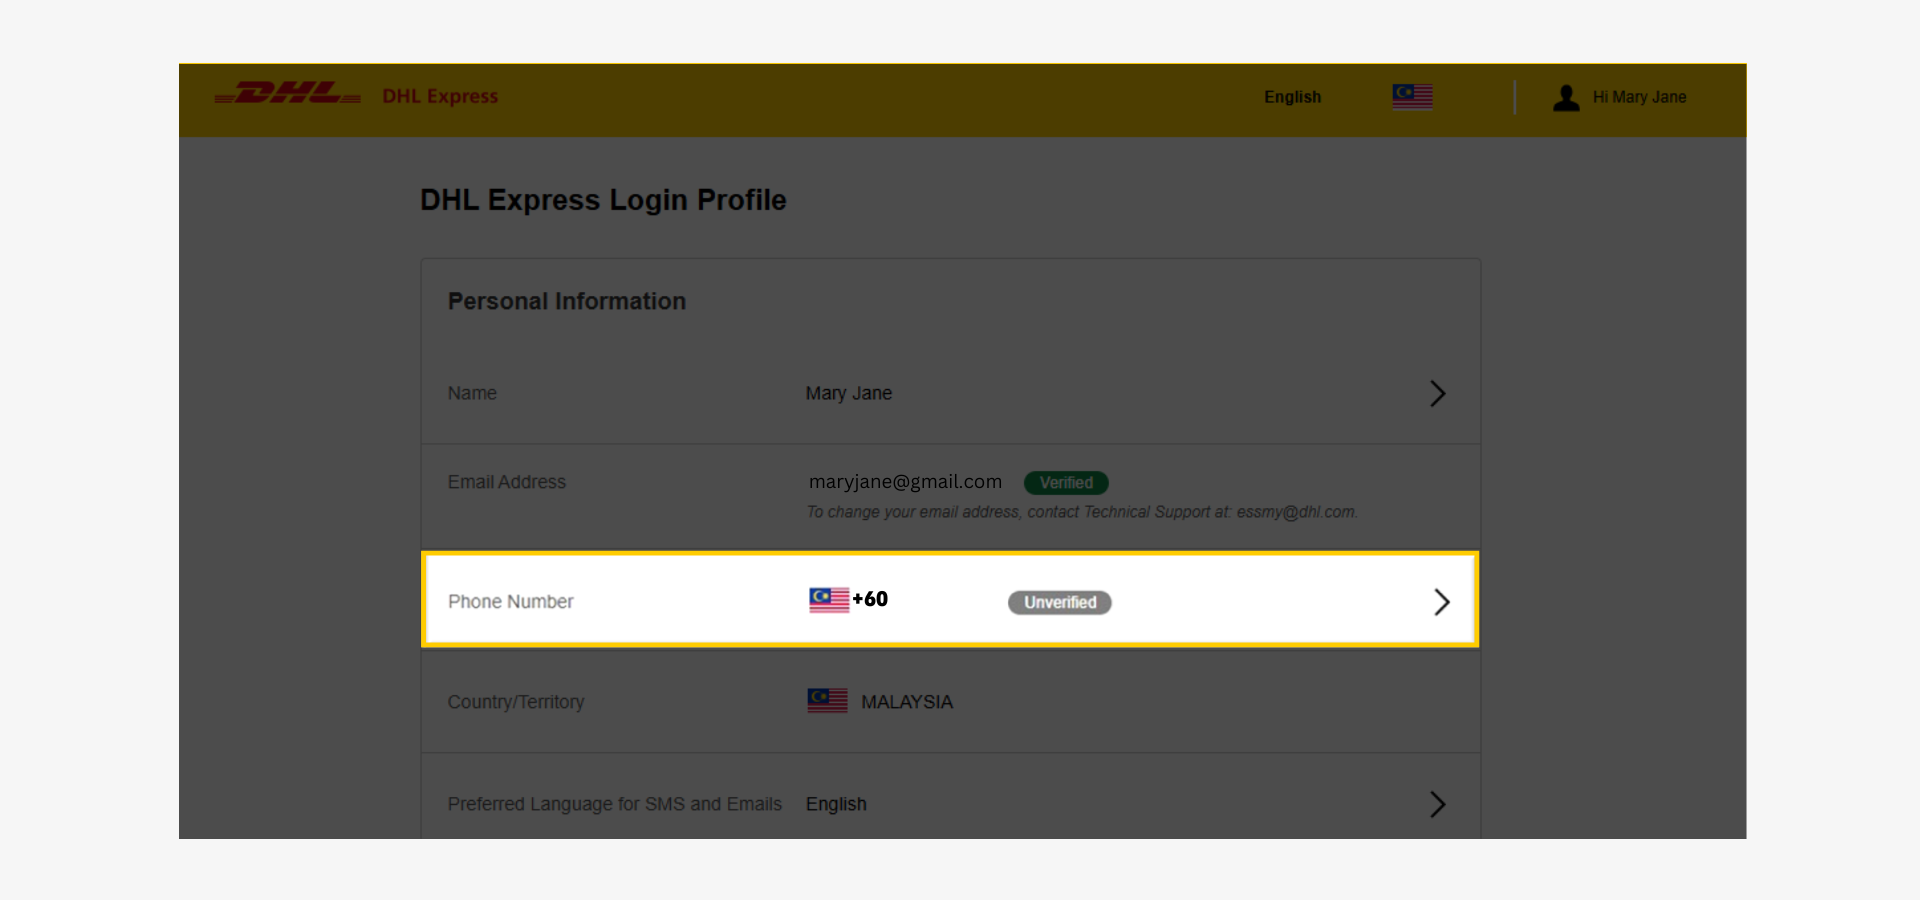Click the +60 country code
The image size is (1920, 900).
click(x=870, y=599)
